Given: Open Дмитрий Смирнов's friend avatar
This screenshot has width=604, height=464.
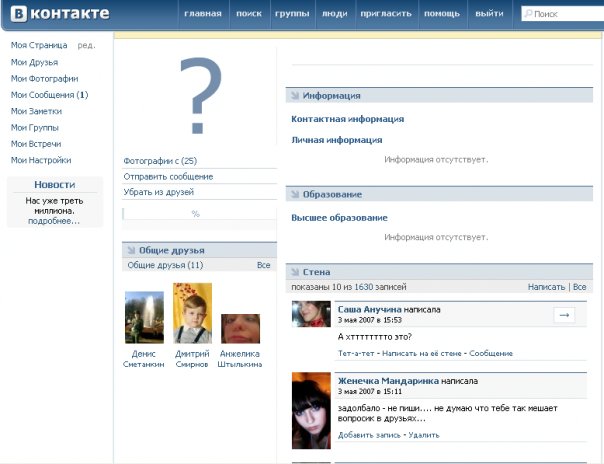Looking at the screenshot, I should pyautogui.click(x=192, y=313).
